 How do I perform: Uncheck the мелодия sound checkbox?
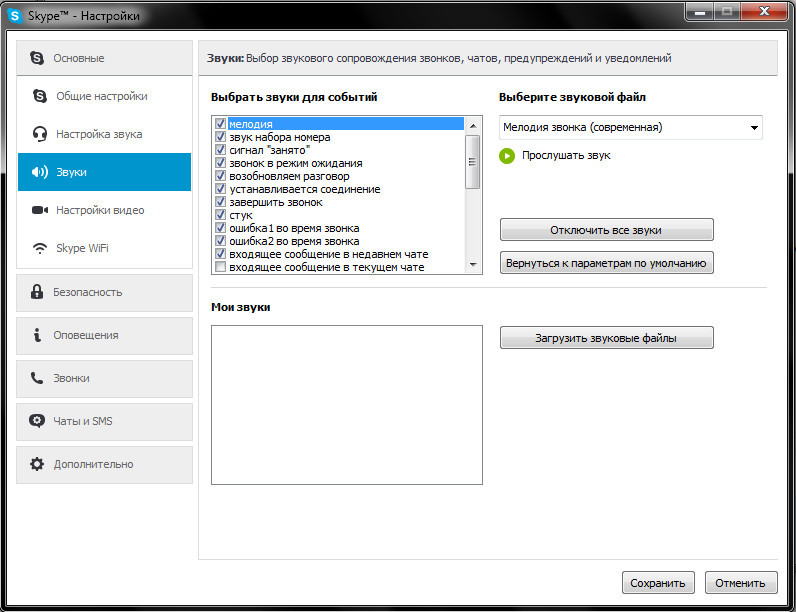coord(220,123)
